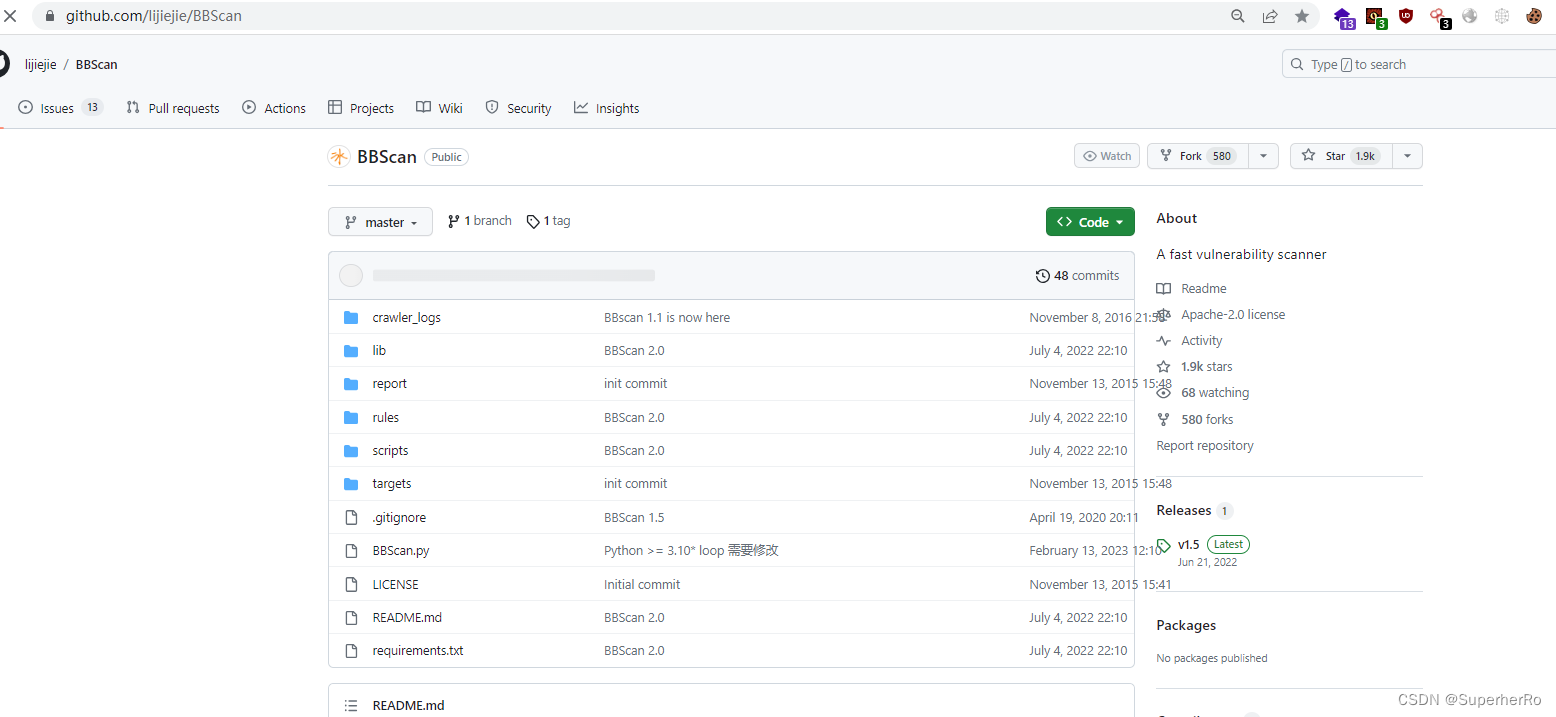
Task: Open the Readme link in About
Action: pyautogui.click(x=1191, y=288)
